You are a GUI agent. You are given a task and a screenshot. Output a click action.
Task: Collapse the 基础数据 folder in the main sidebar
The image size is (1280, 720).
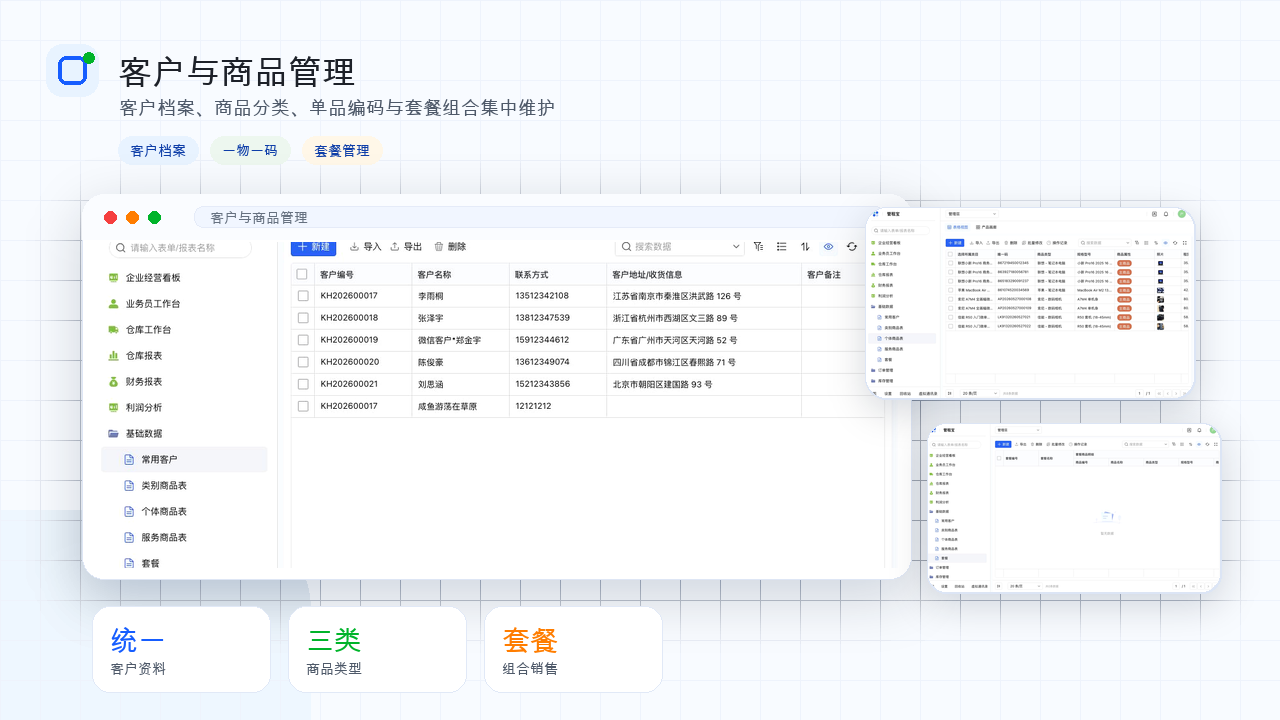pos(135,434)
